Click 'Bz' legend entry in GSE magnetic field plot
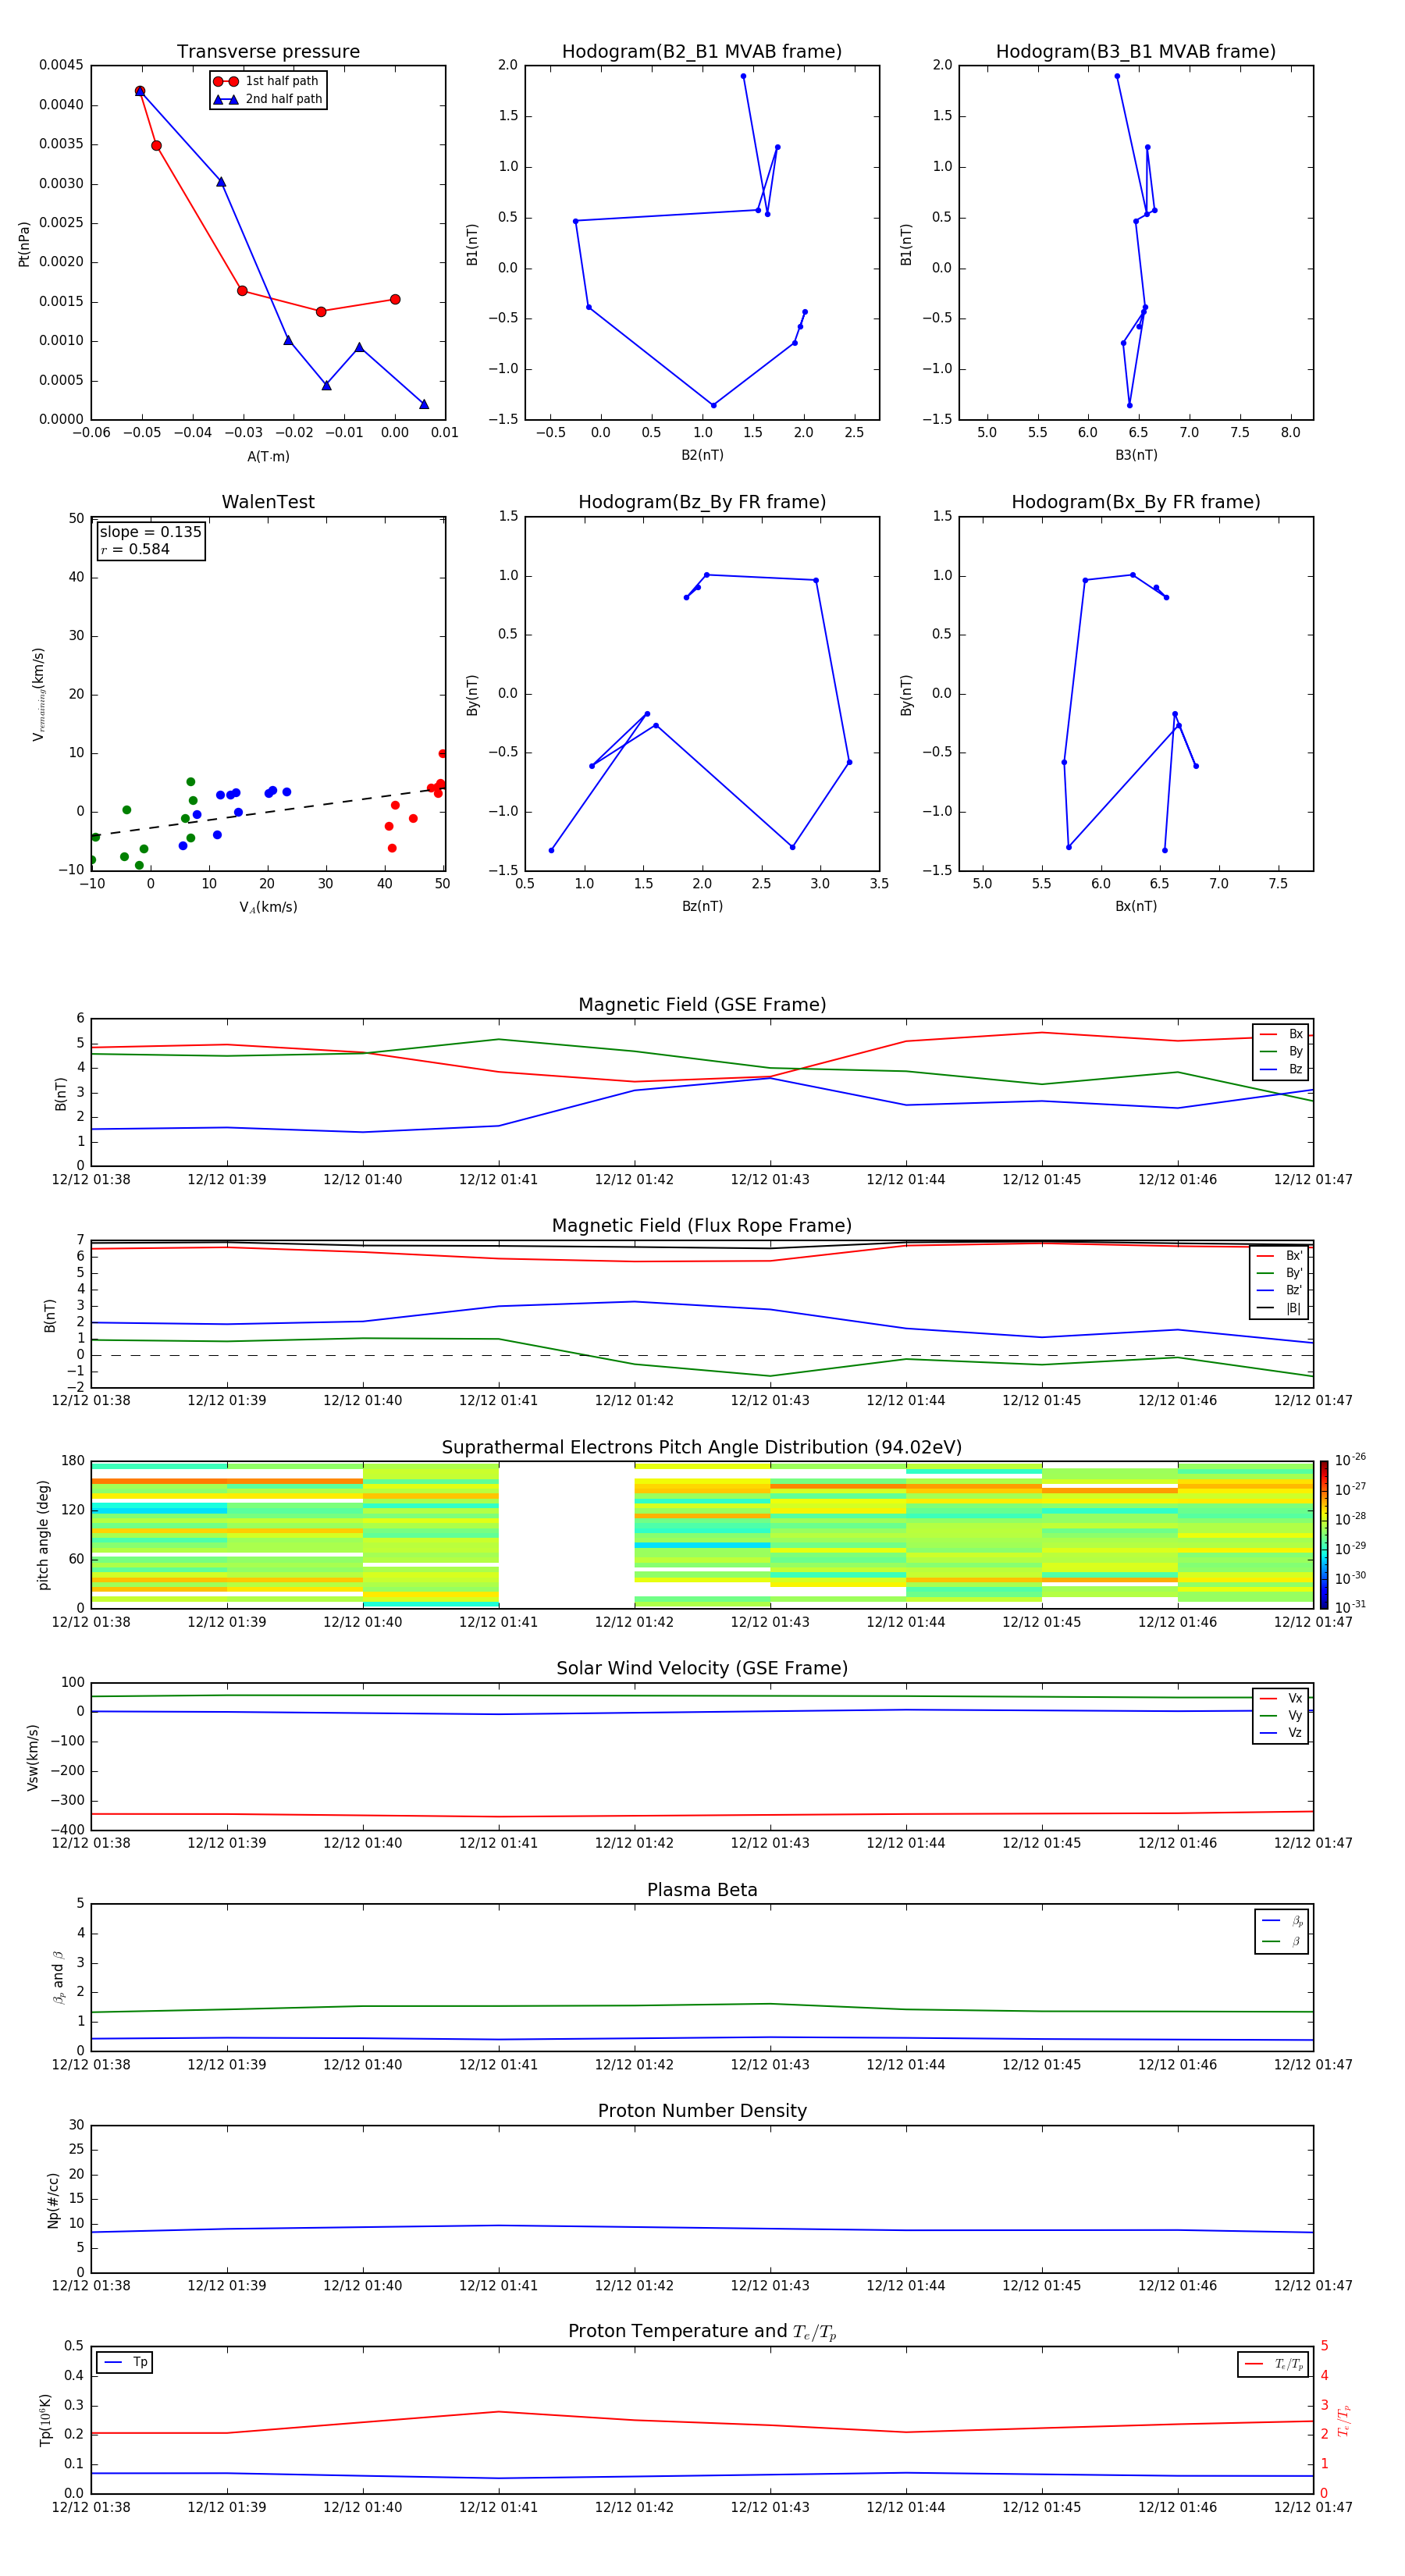Screen dimensions: 1405x2576 point(1282,1069)
